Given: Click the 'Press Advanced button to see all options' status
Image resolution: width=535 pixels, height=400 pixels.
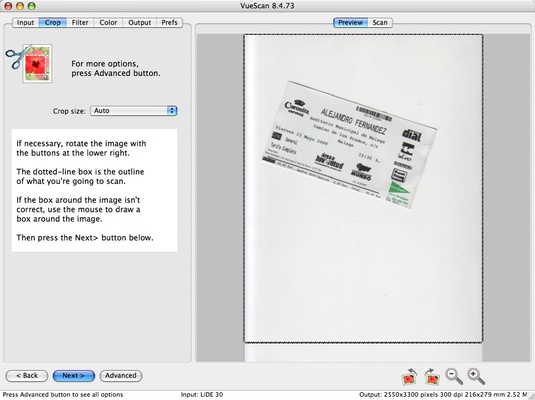Looking at the screenshot, I should tap(63, 395).
